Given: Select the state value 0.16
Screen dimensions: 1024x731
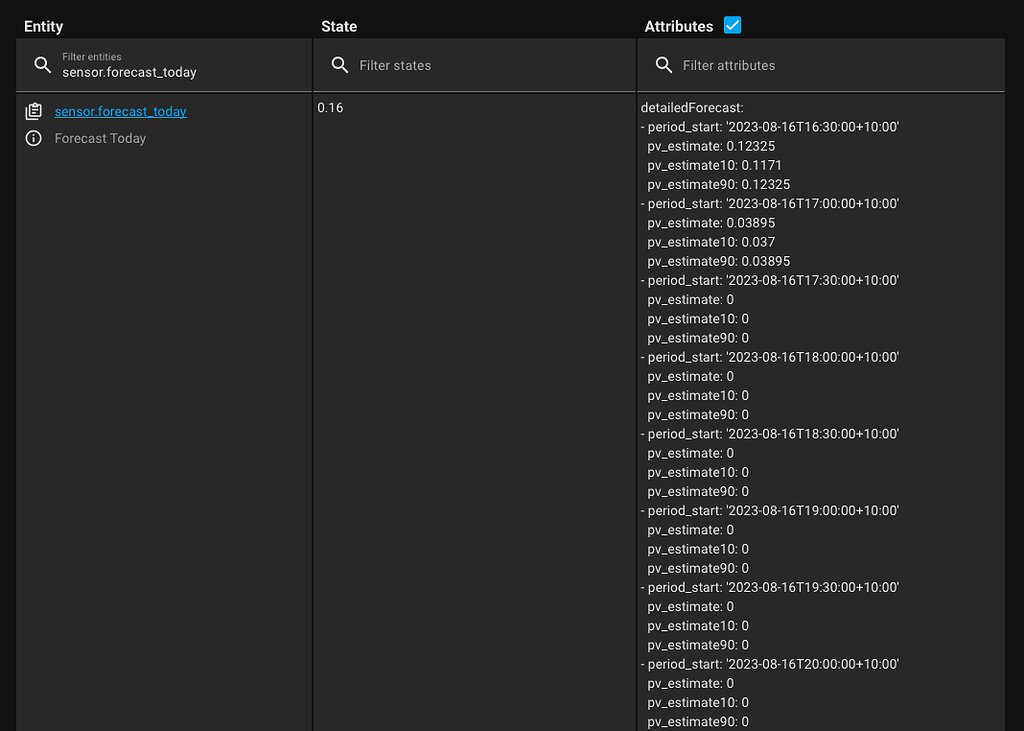Looking at the screenshot, I should click(330, 107).
